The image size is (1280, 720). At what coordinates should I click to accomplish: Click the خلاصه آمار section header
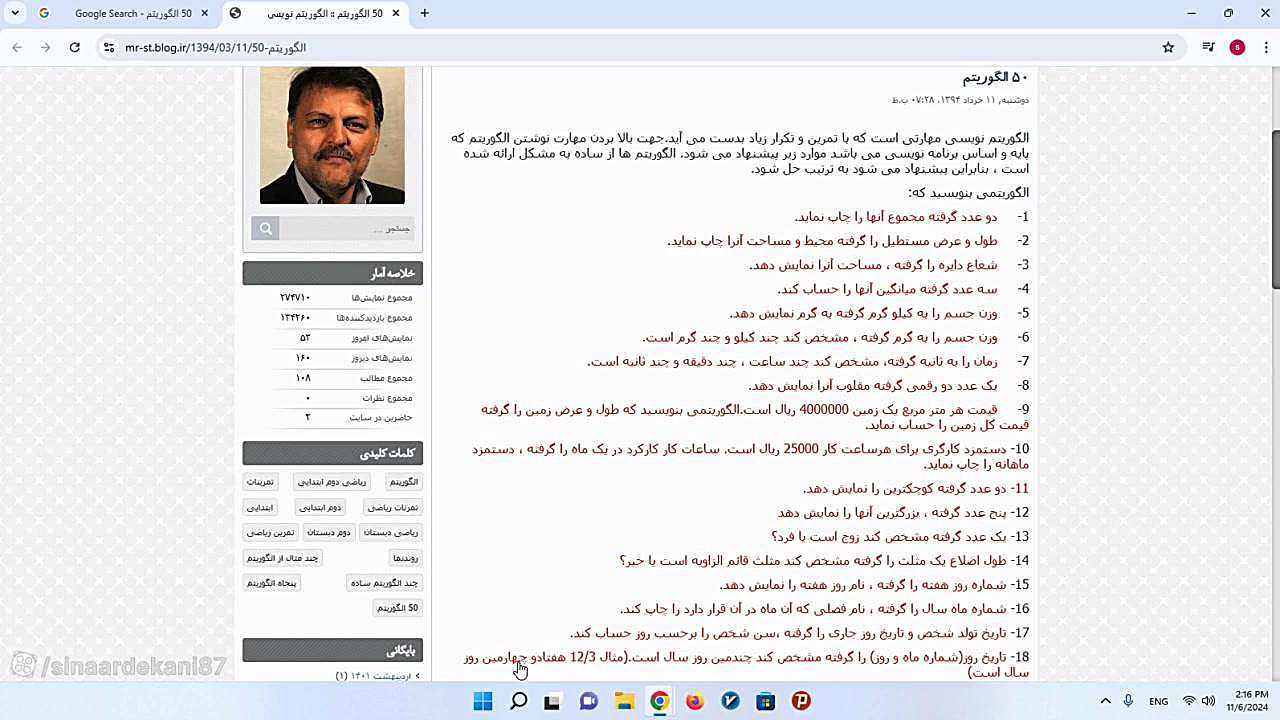pyautogui.click(x=333, y=273)
